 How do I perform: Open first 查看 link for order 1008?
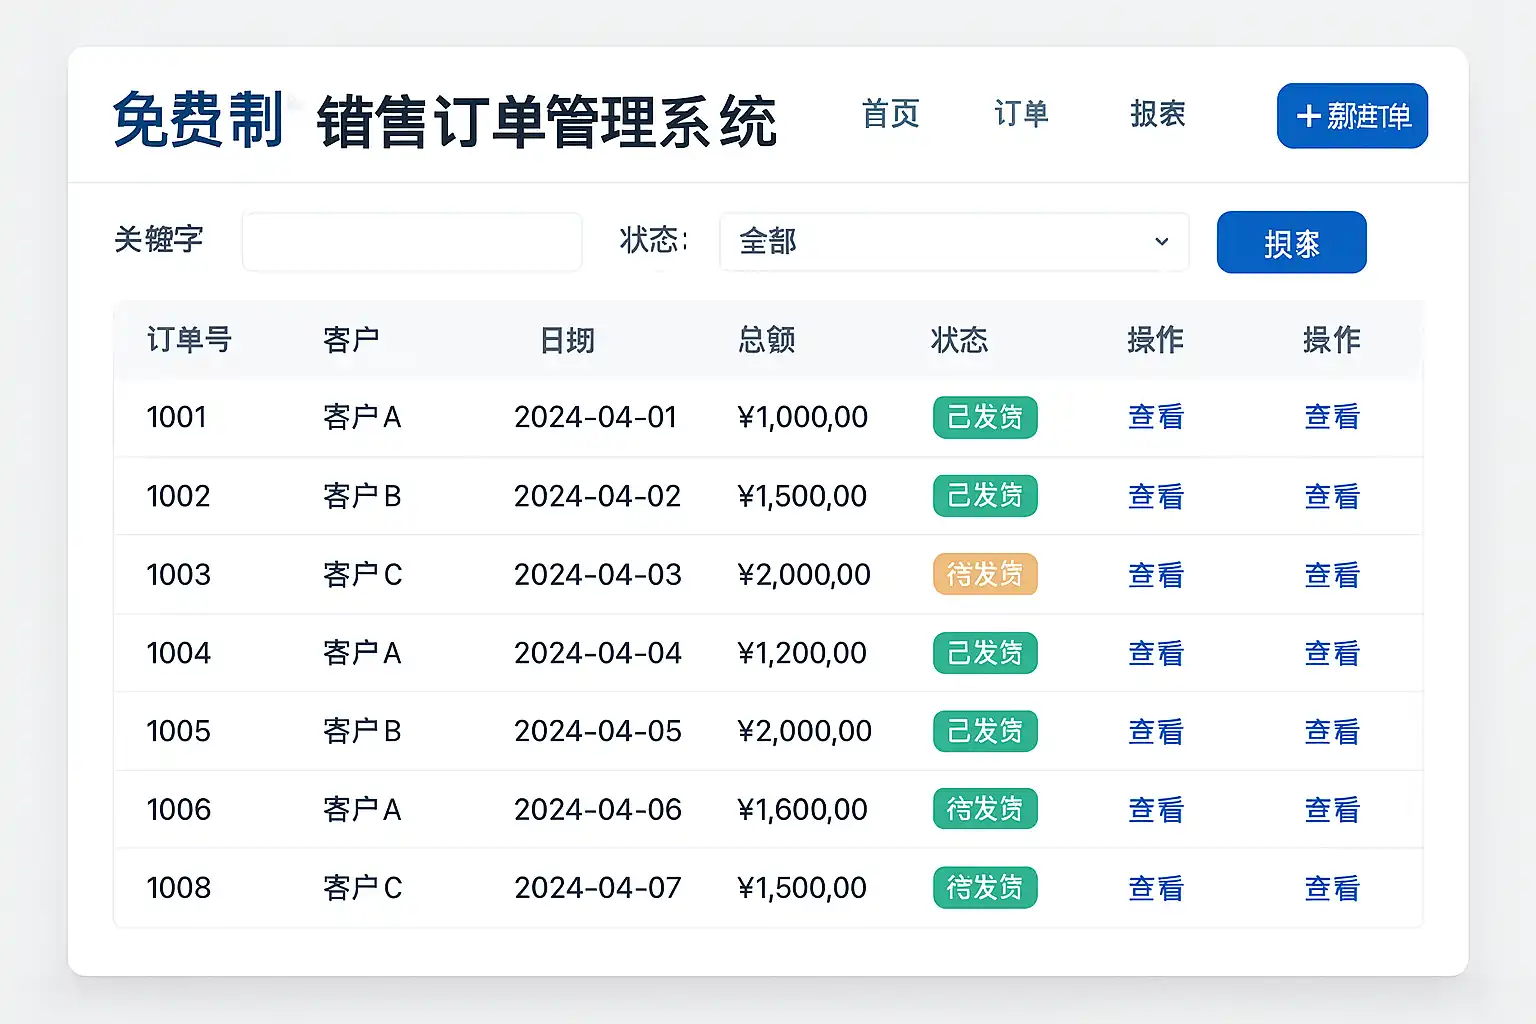[x=1155, y=888]
